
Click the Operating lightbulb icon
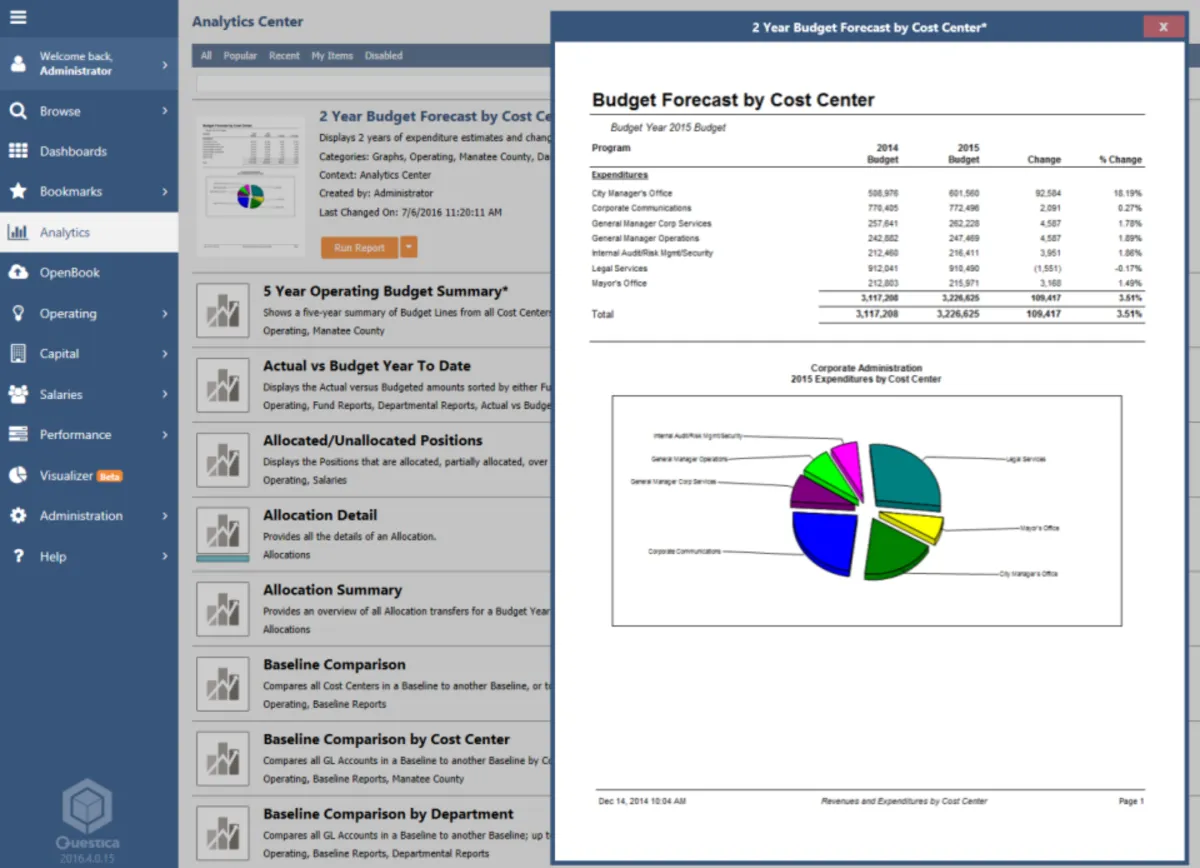click(x=18, y=313)
